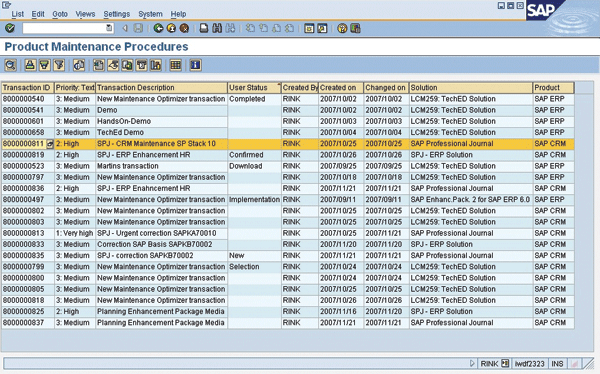600x374 pixels.
Task: Click the Find binoculars icon
Action: 217,28
